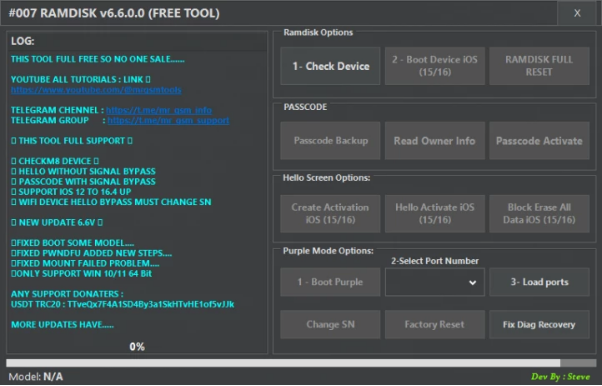Run RAMDISK FULL RESET

539,66
